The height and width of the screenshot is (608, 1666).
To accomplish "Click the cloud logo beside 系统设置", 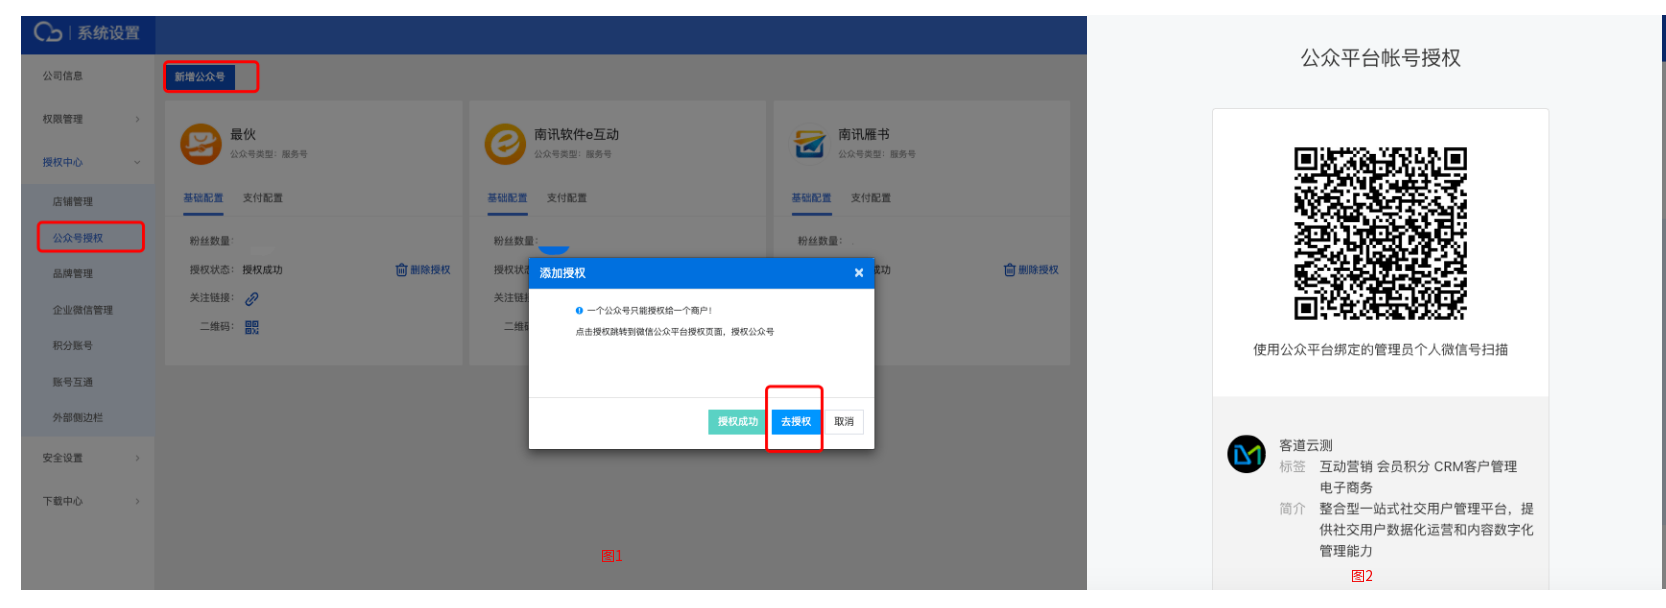I will point(47,33).
